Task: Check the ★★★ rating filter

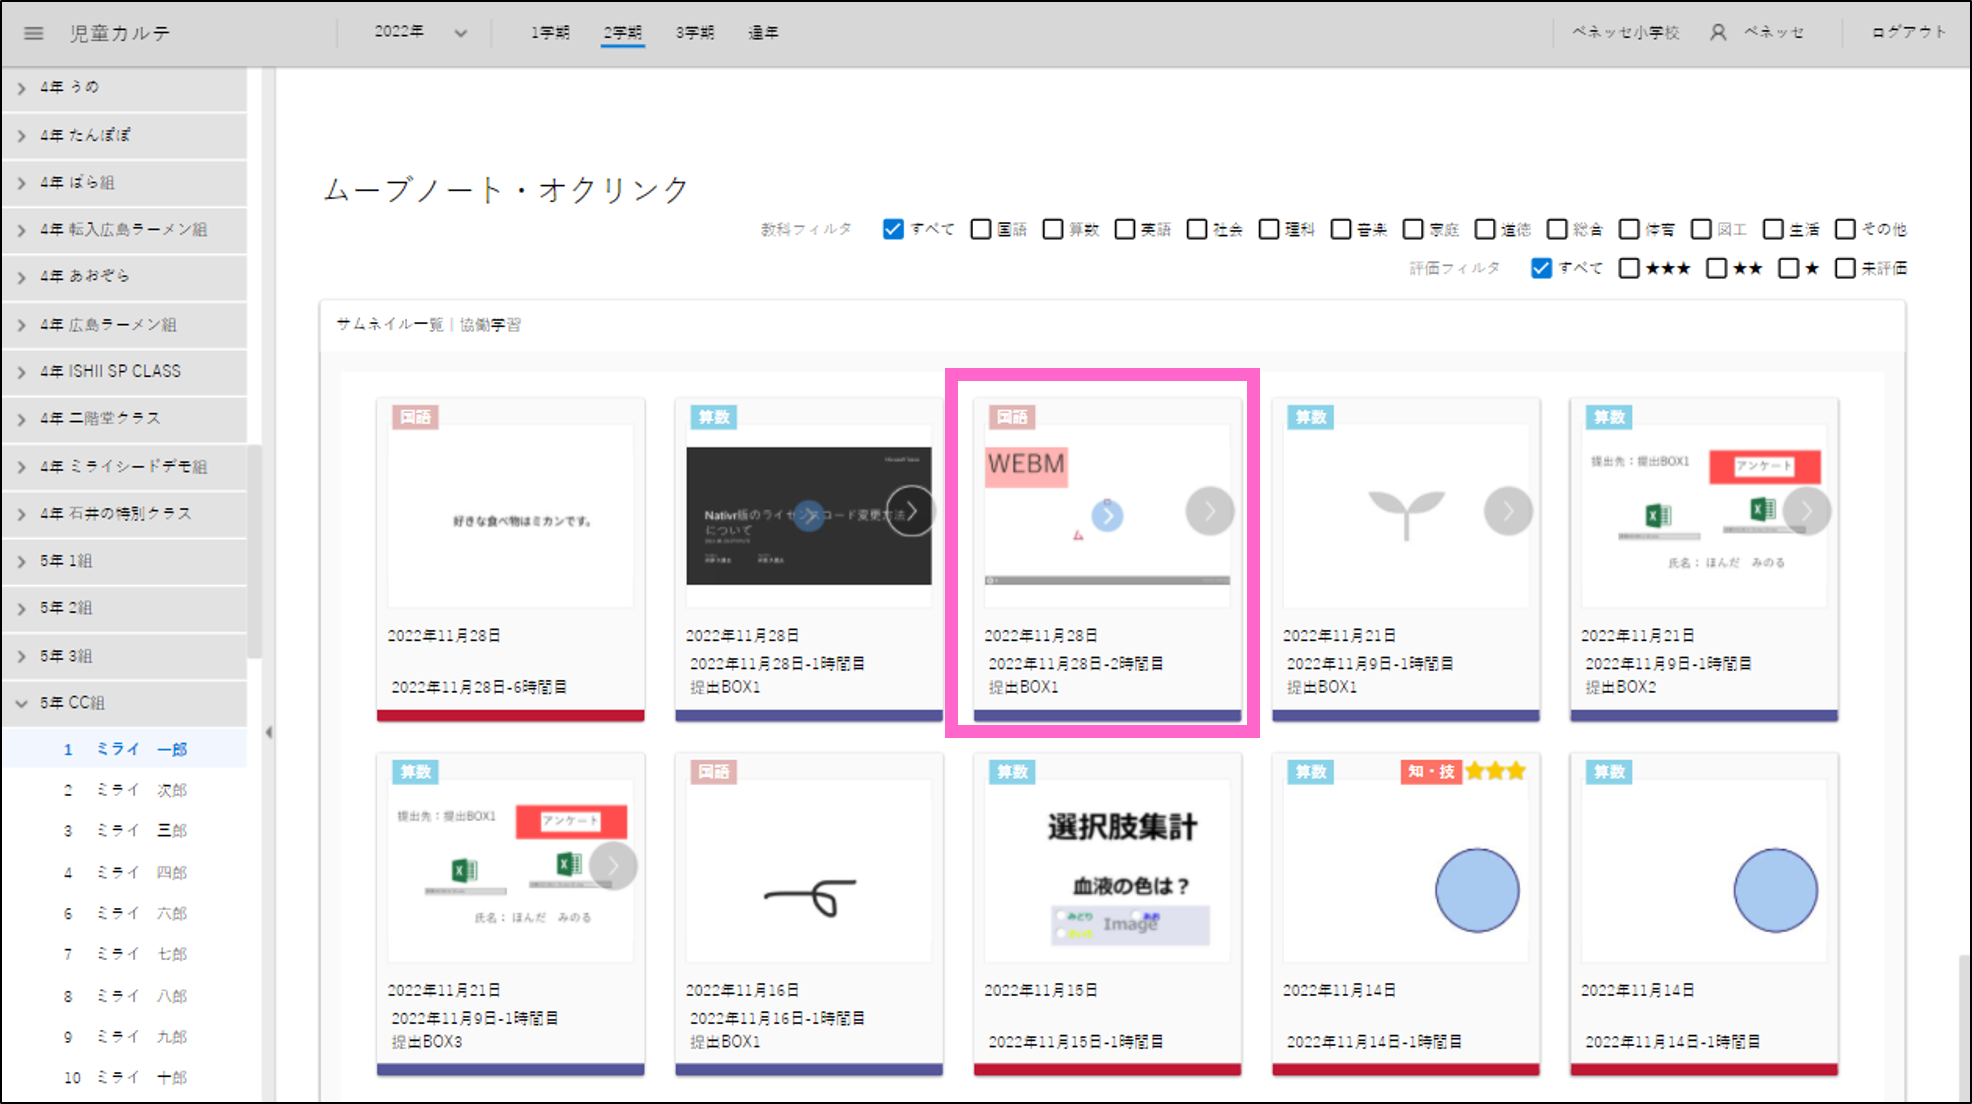Action: click(1629, 268)
